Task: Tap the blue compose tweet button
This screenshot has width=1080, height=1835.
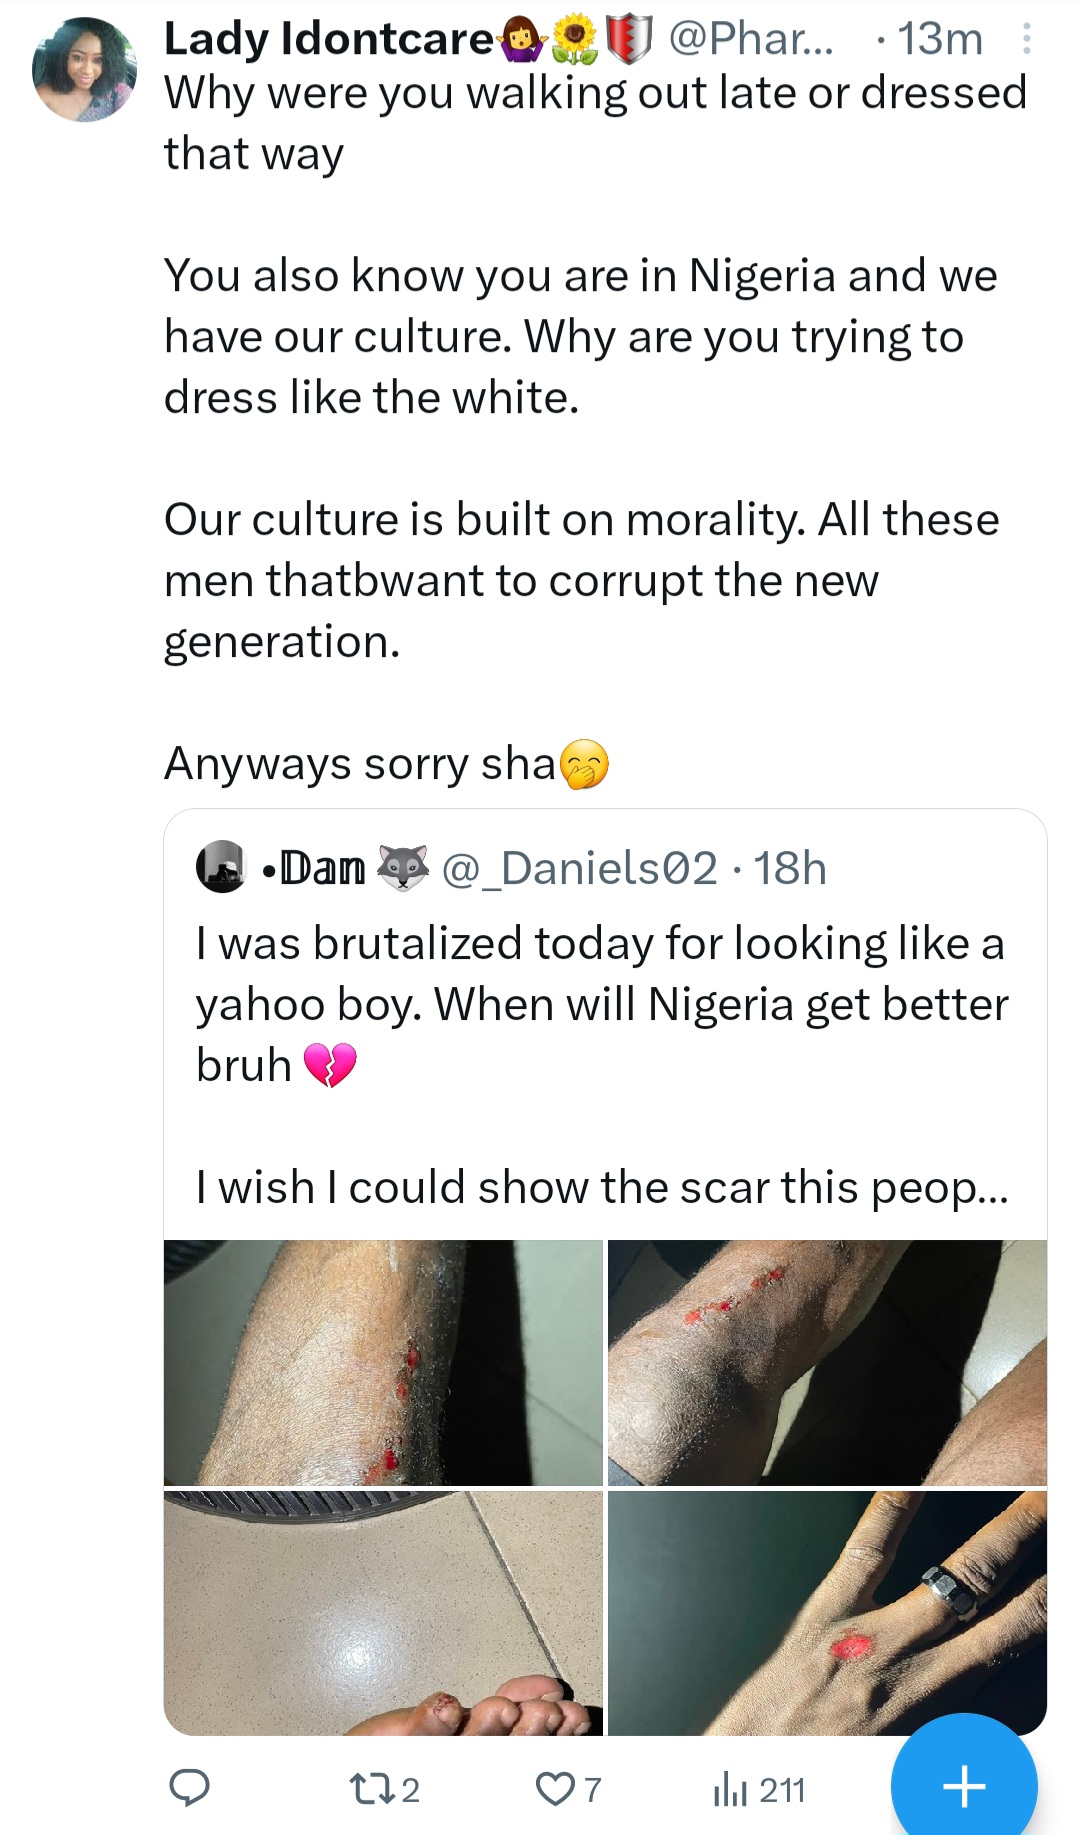Action: pos(963,1786)
